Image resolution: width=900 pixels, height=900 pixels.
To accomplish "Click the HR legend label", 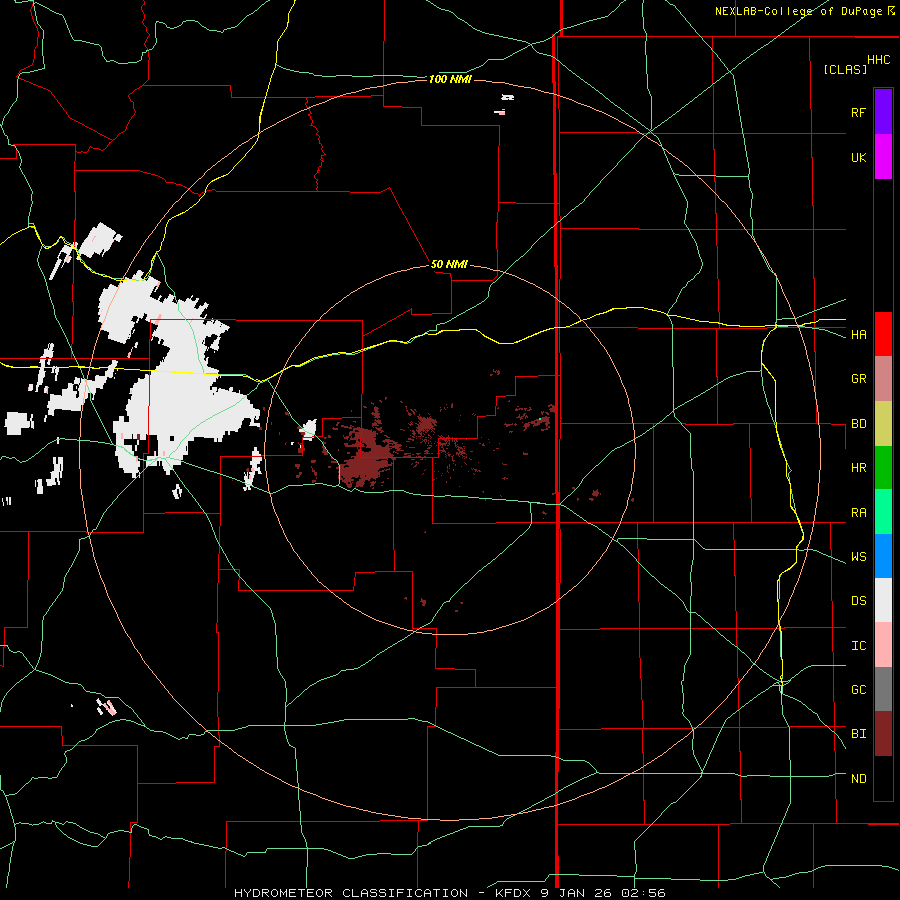I will point(858,468).
